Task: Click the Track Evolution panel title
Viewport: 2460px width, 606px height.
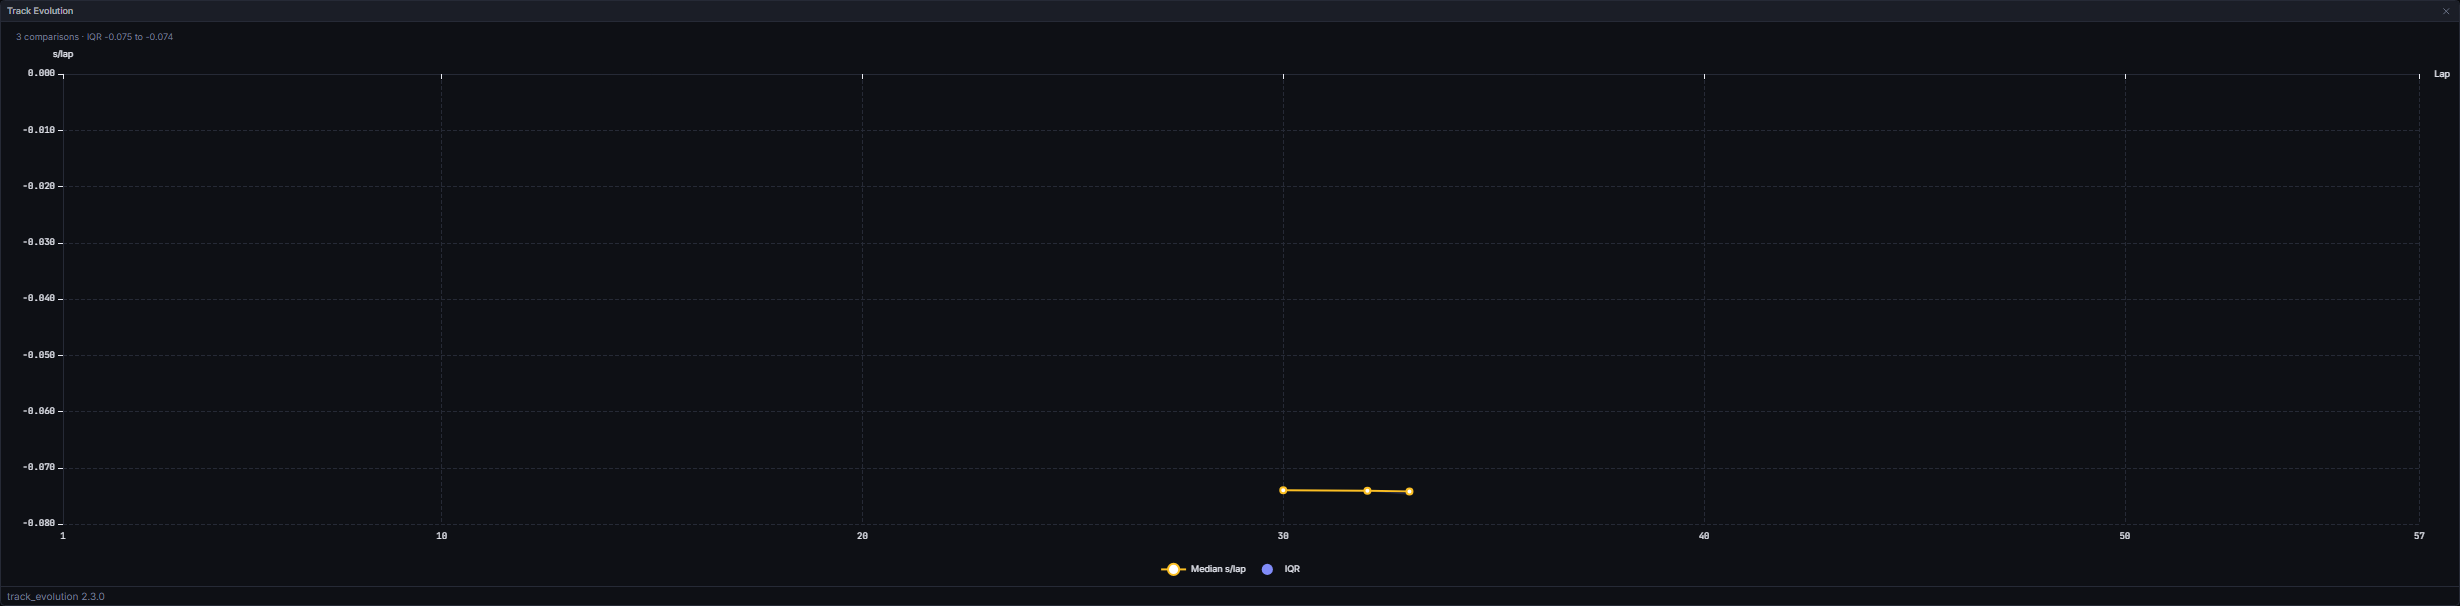Action: [x=40, y=11]
